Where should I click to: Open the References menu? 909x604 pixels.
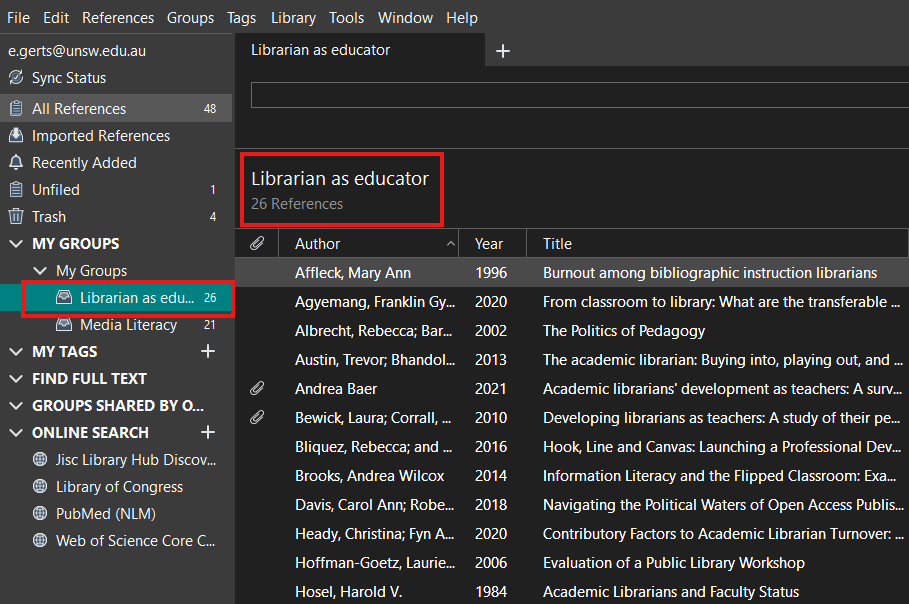coord(117,17)
